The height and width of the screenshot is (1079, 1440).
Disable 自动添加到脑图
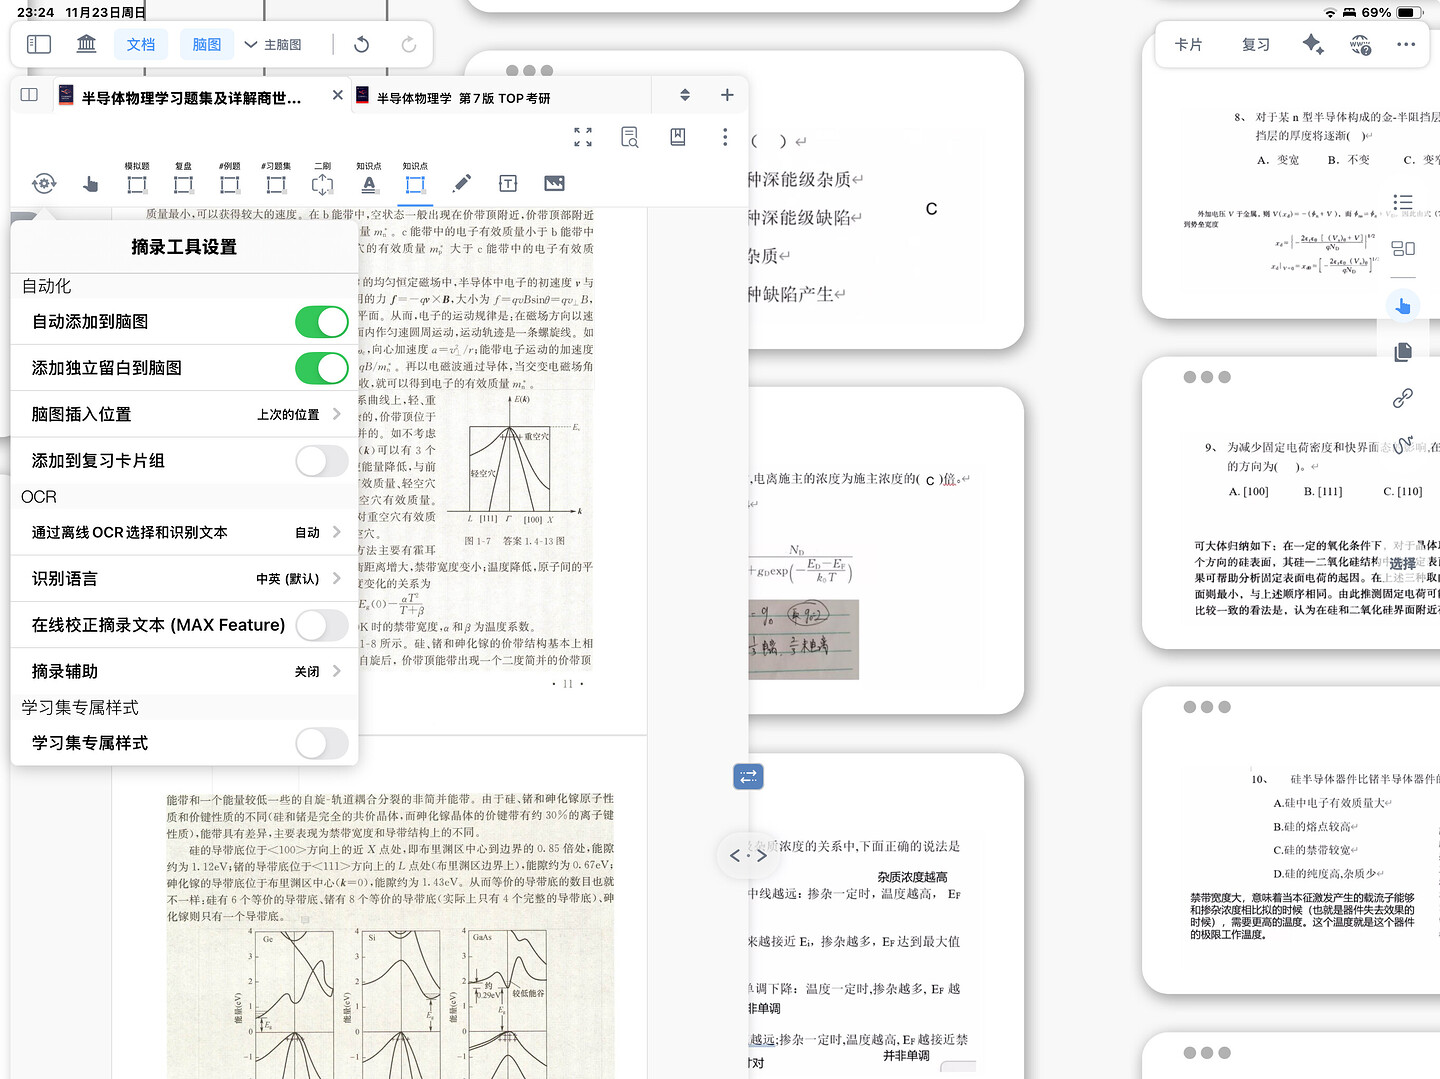pos(321,321)
